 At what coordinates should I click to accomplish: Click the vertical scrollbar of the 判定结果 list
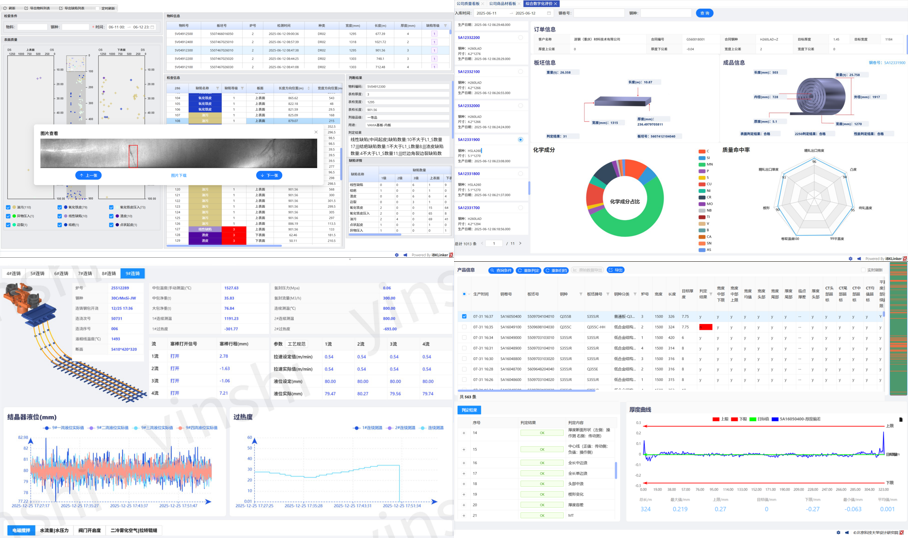[x=616, y=470]
